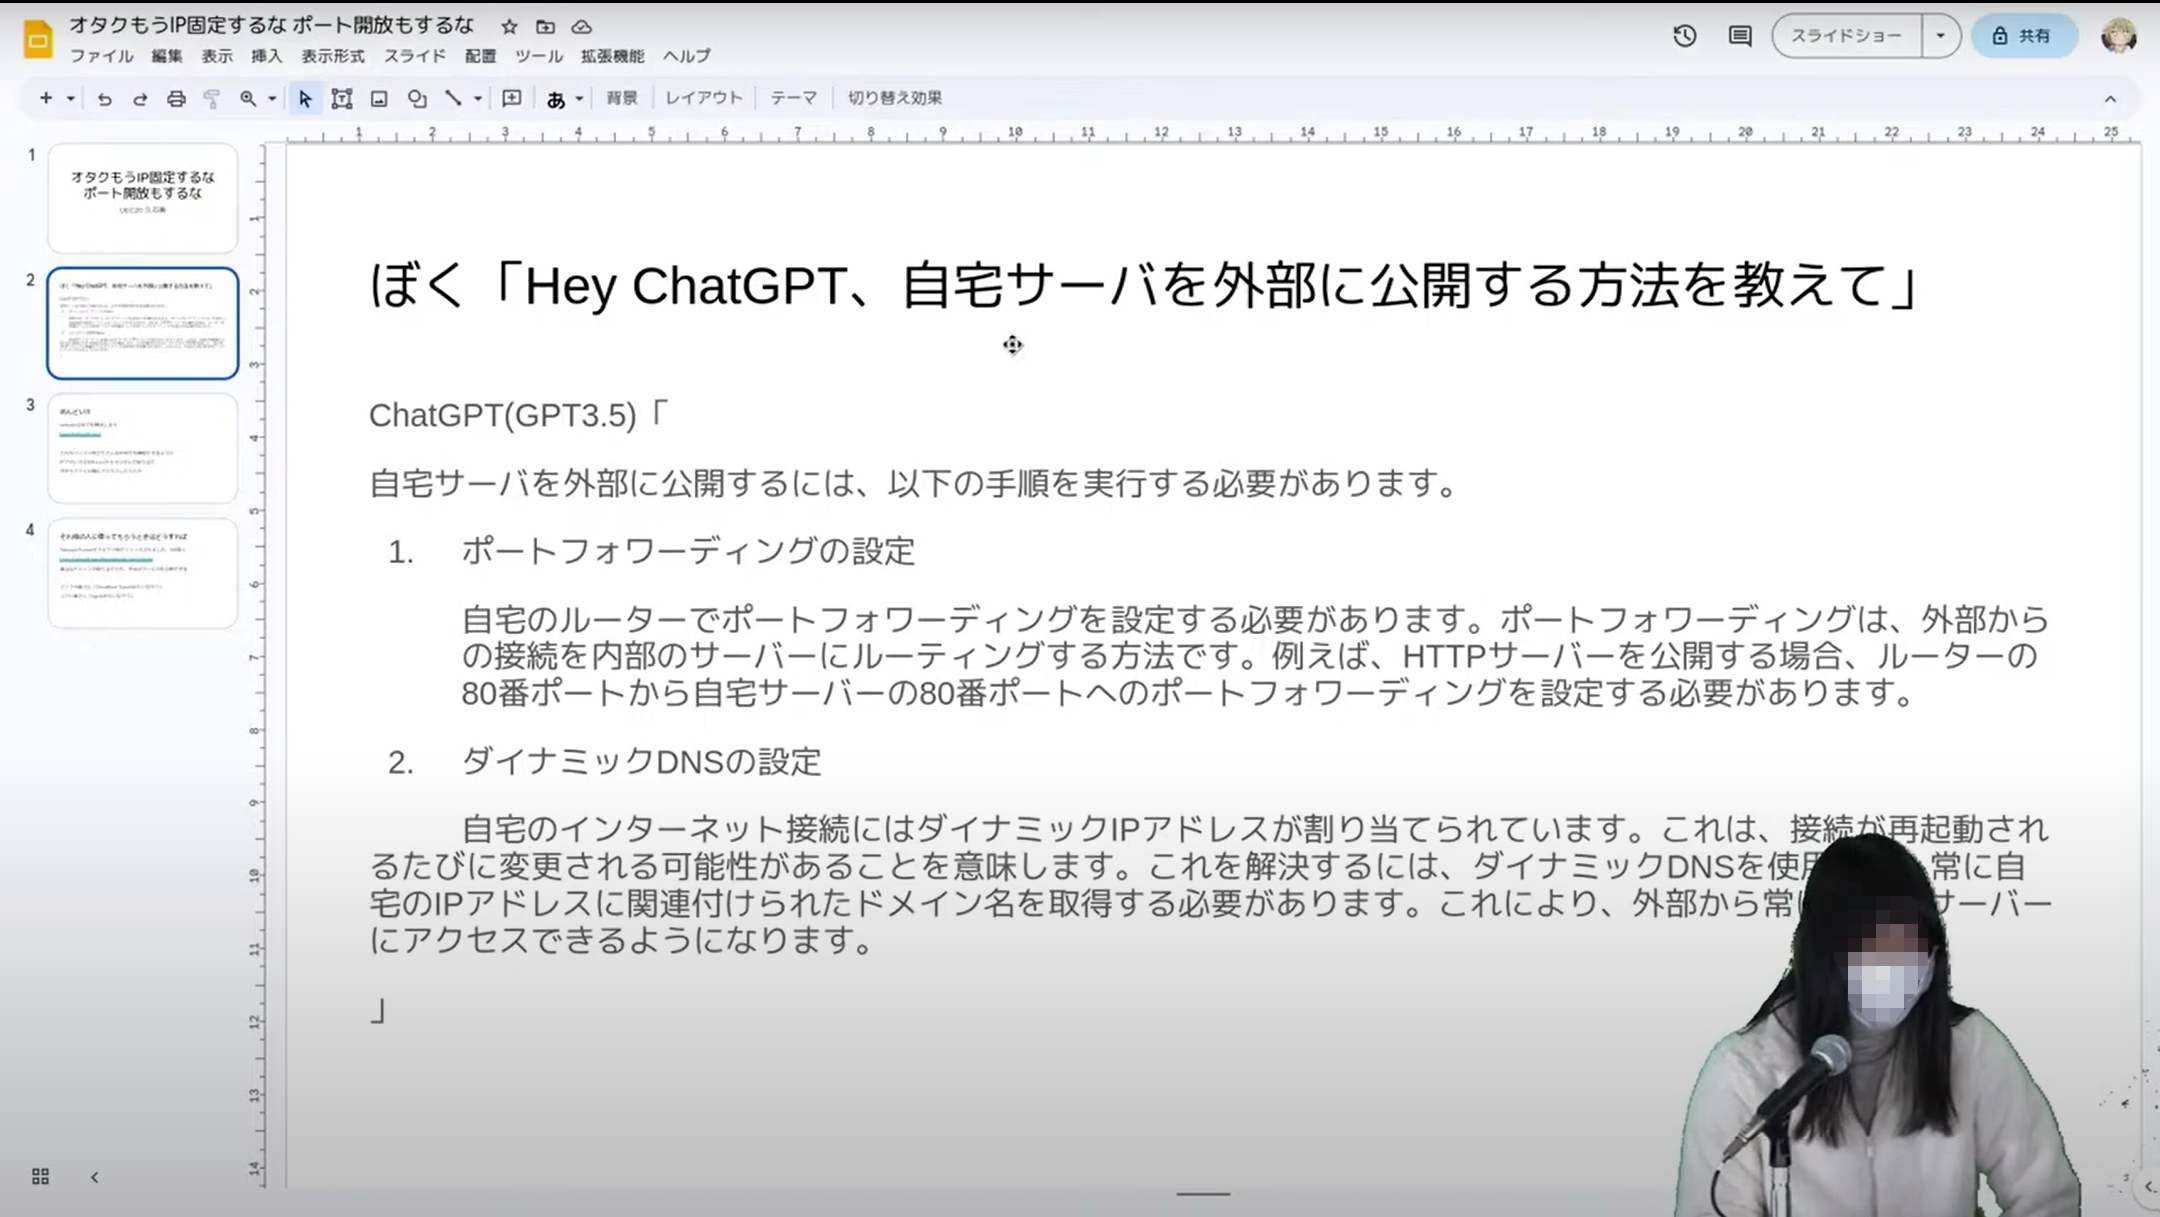Switch to grid view icon

click(x=40, y=1176)
